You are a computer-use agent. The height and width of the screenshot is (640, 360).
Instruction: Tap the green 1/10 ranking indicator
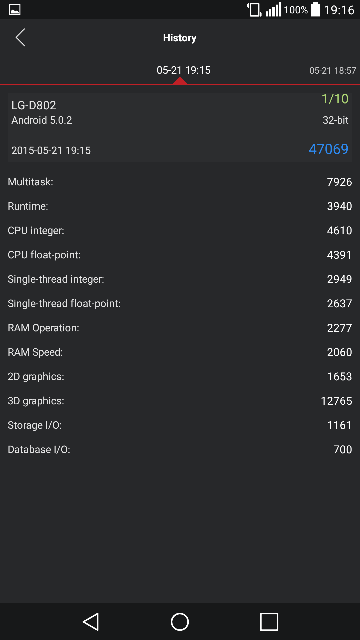point(335,98)
